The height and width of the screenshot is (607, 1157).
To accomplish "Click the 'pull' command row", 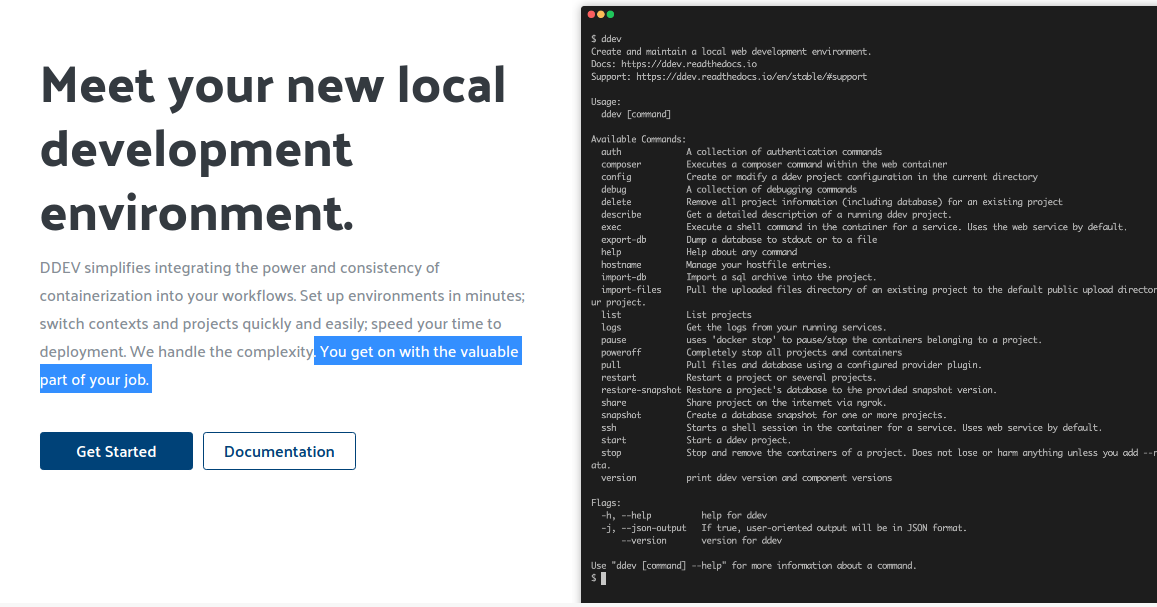I will (x=791, y=364).
